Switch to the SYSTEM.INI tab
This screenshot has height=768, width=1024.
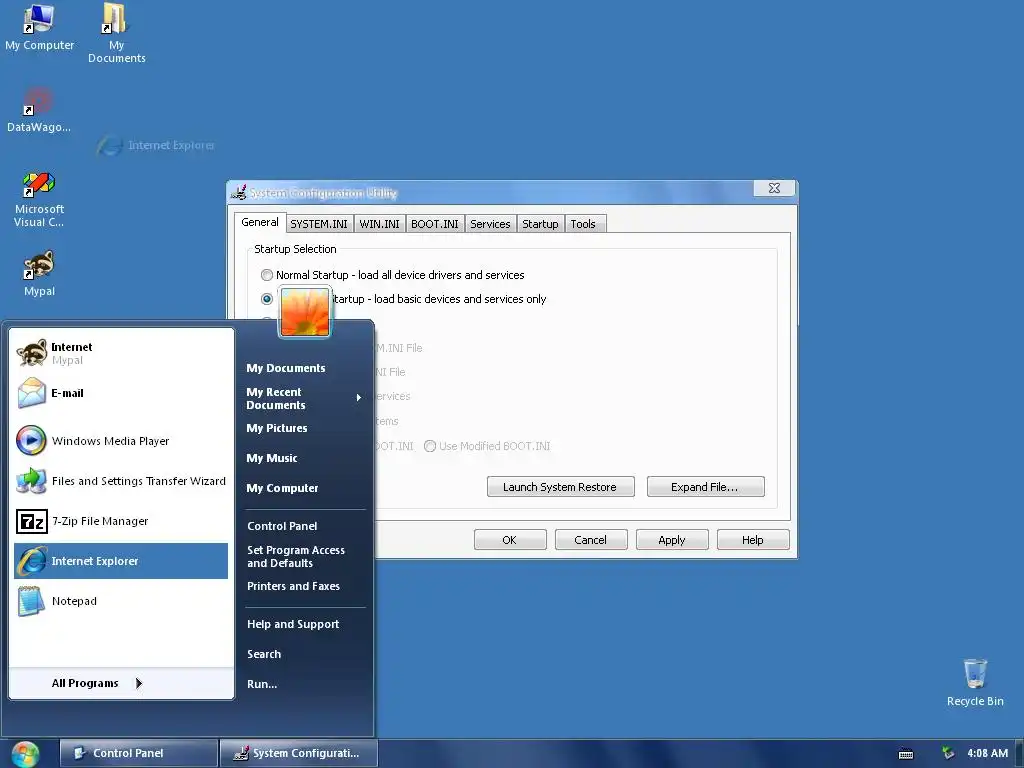coord(319,224)
